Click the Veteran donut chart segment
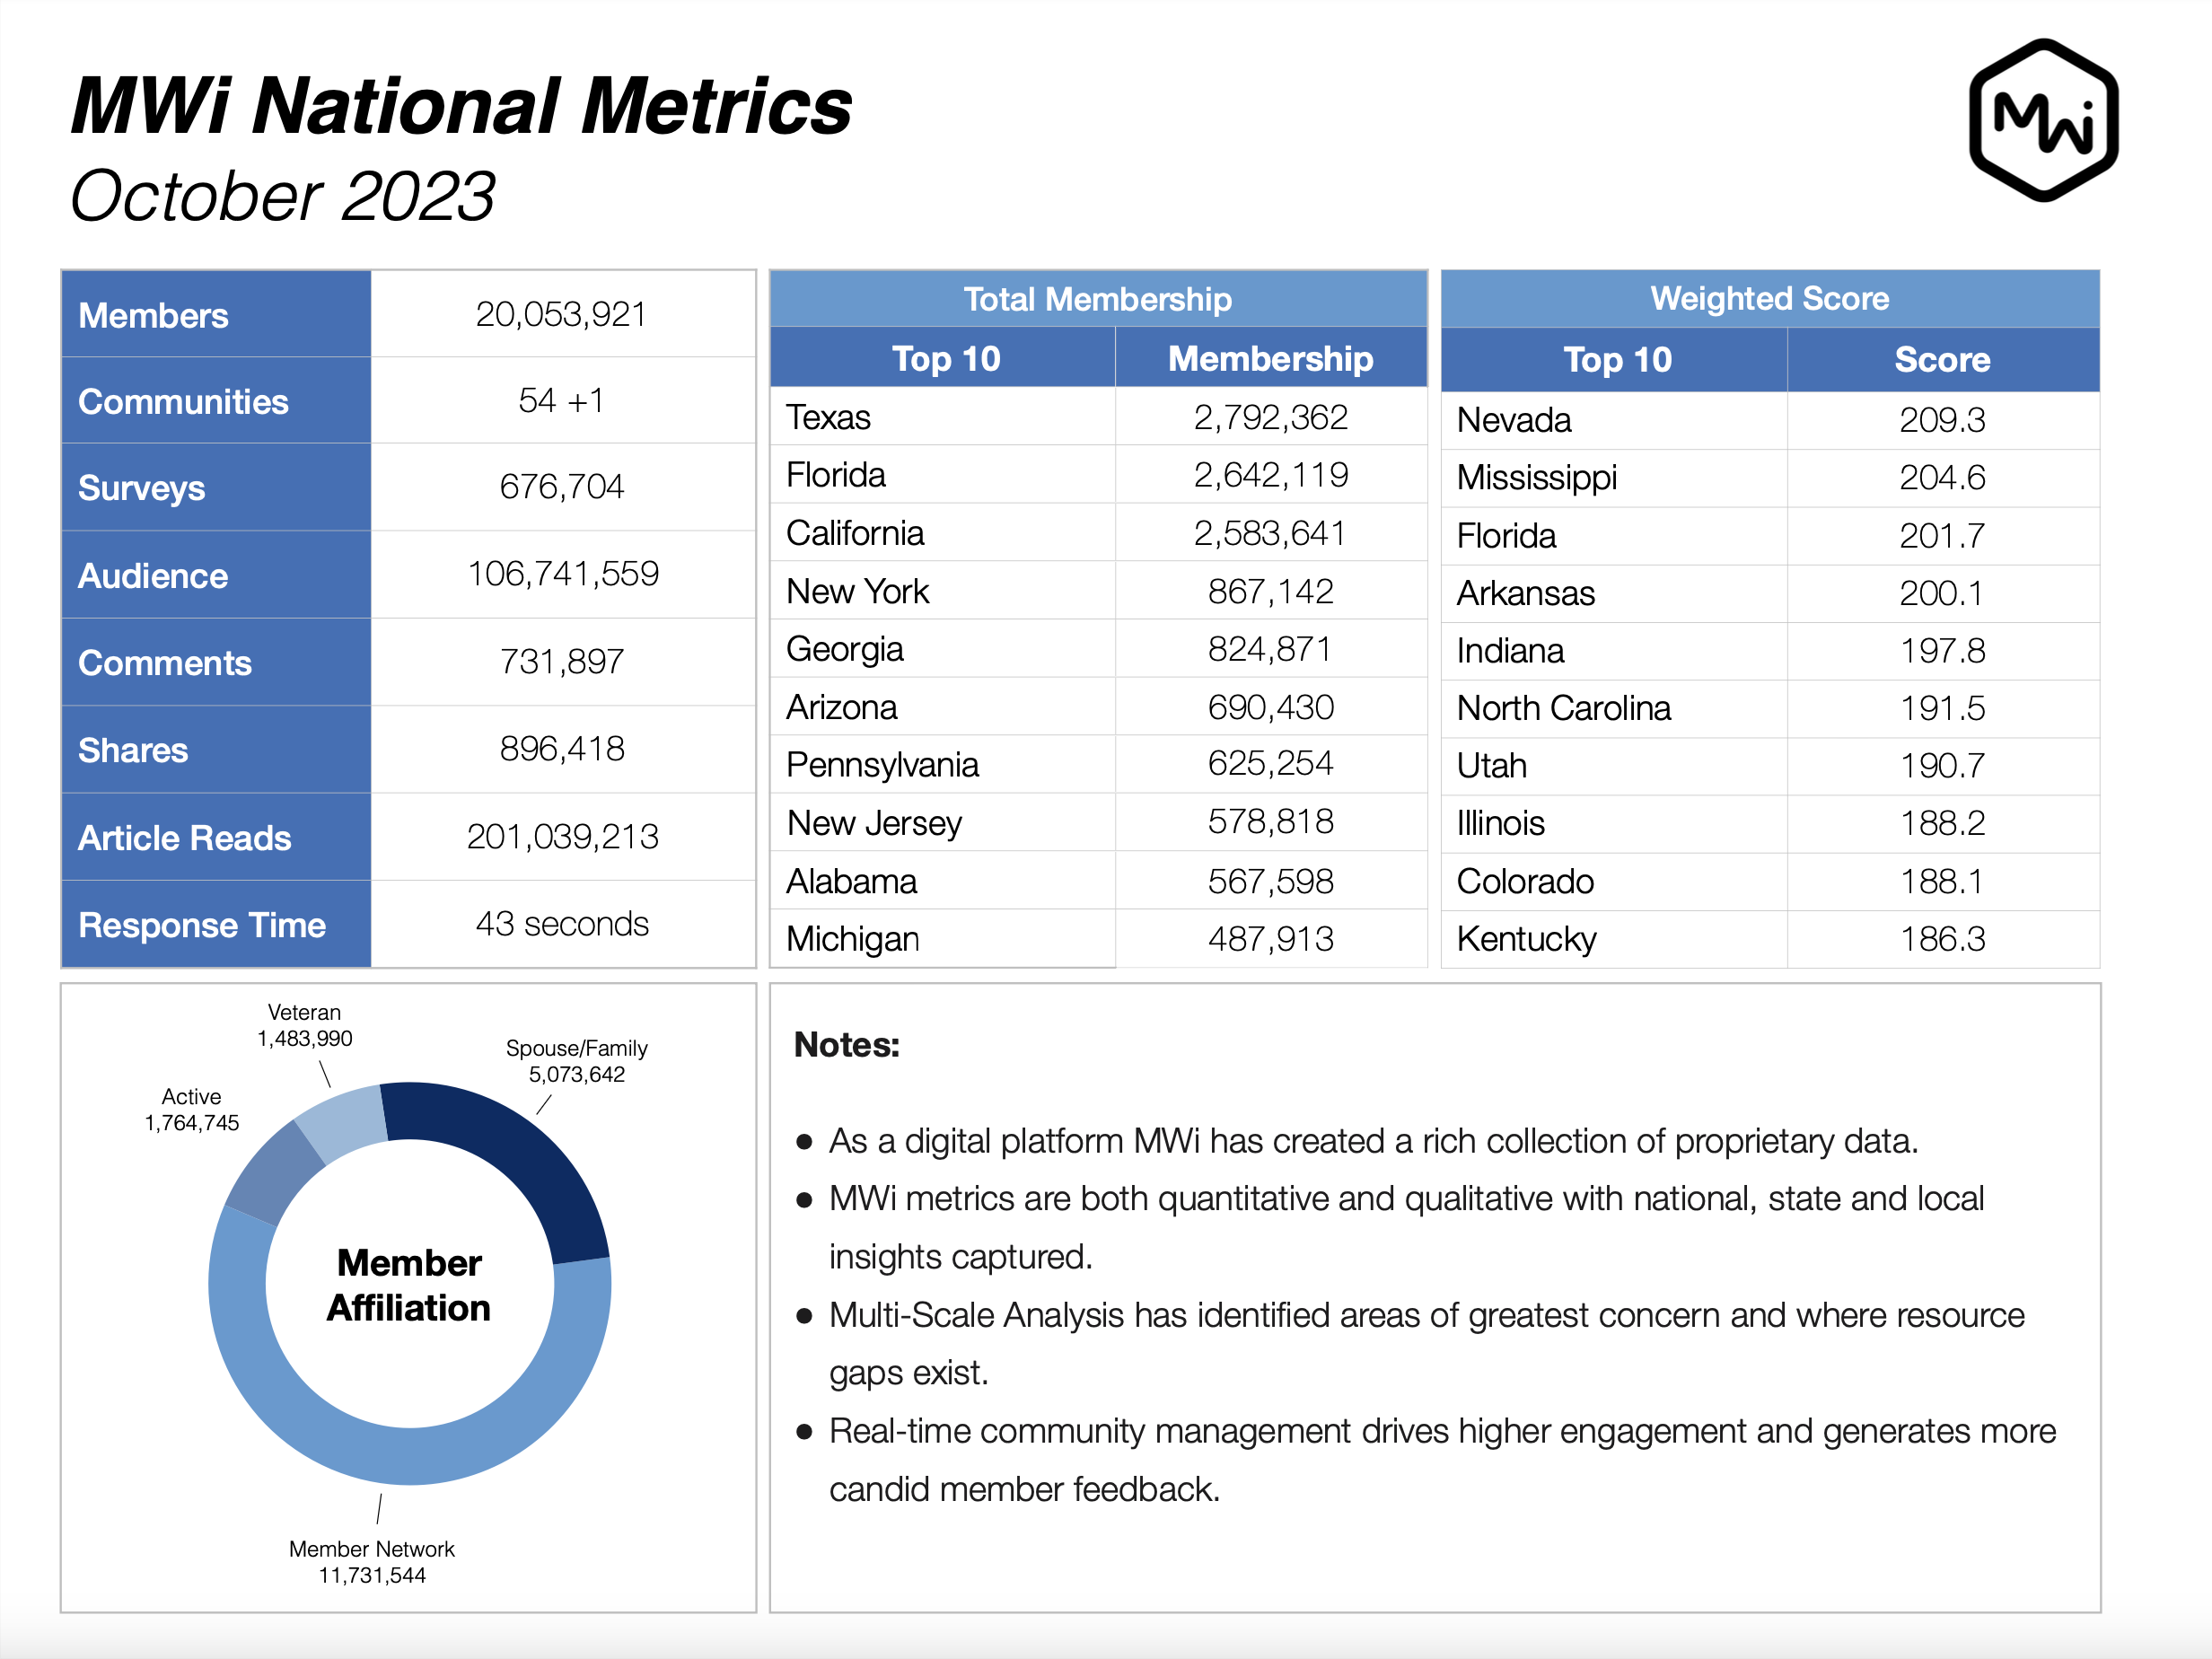Viewport: 2212px width, 1659px height. tap(345, 1121)
